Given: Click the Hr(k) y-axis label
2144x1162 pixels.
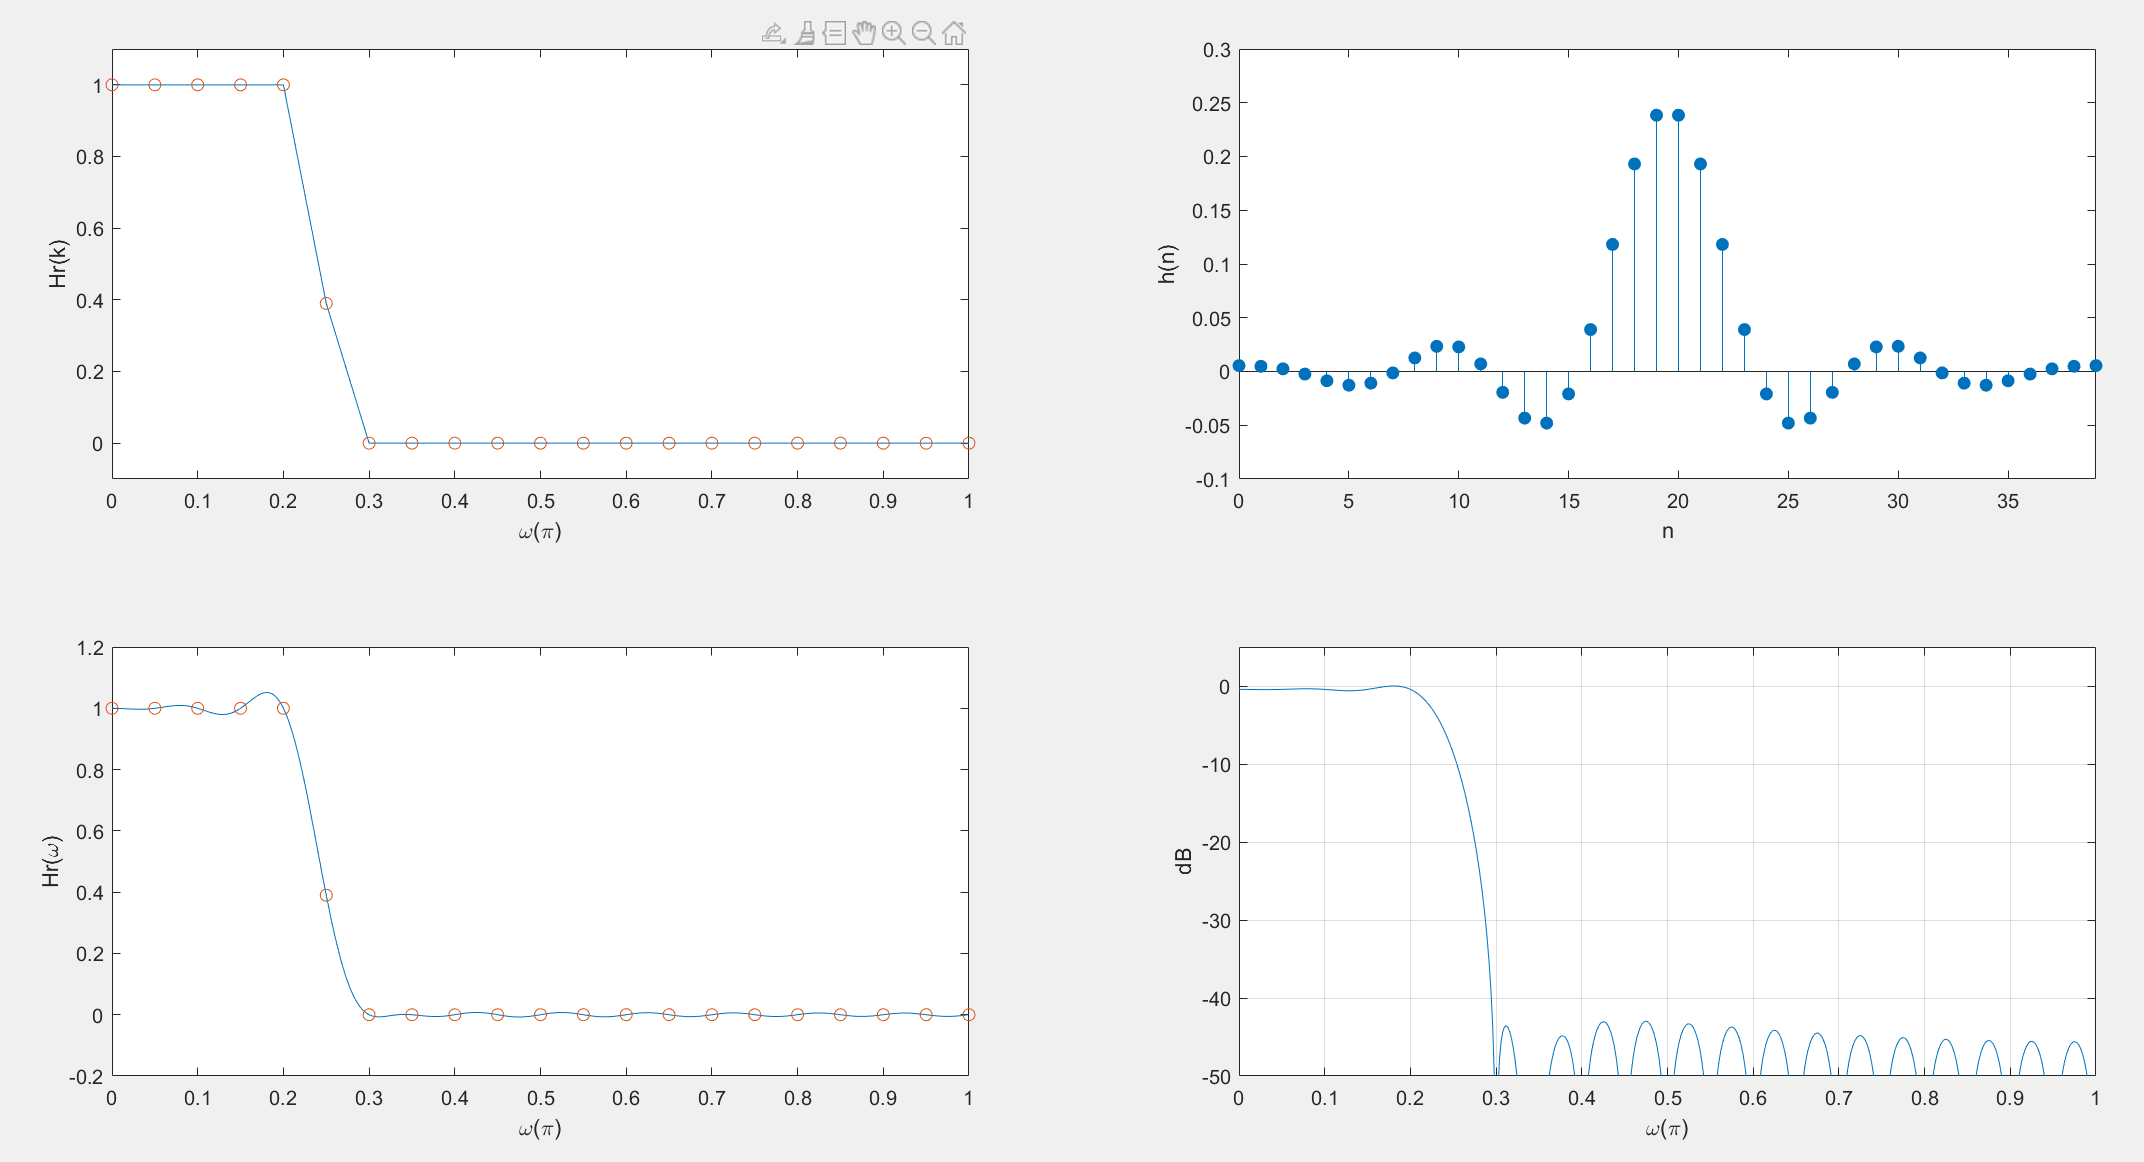Looking at the screenshot, I should 57,264.
